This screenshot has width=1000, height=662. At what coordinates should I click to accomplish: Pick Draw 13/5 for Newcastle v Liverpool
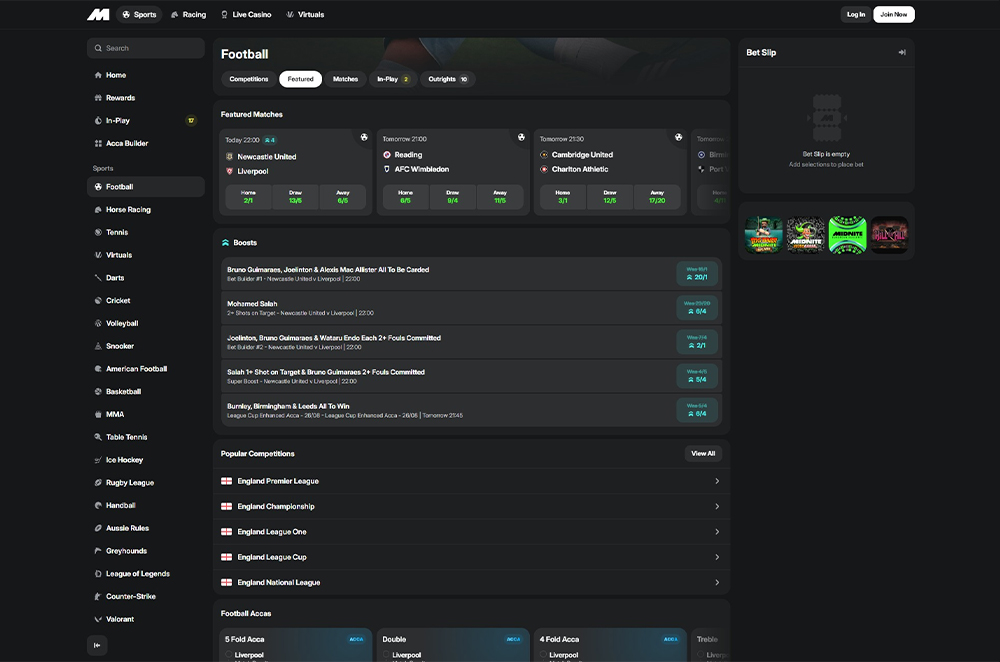295,197
